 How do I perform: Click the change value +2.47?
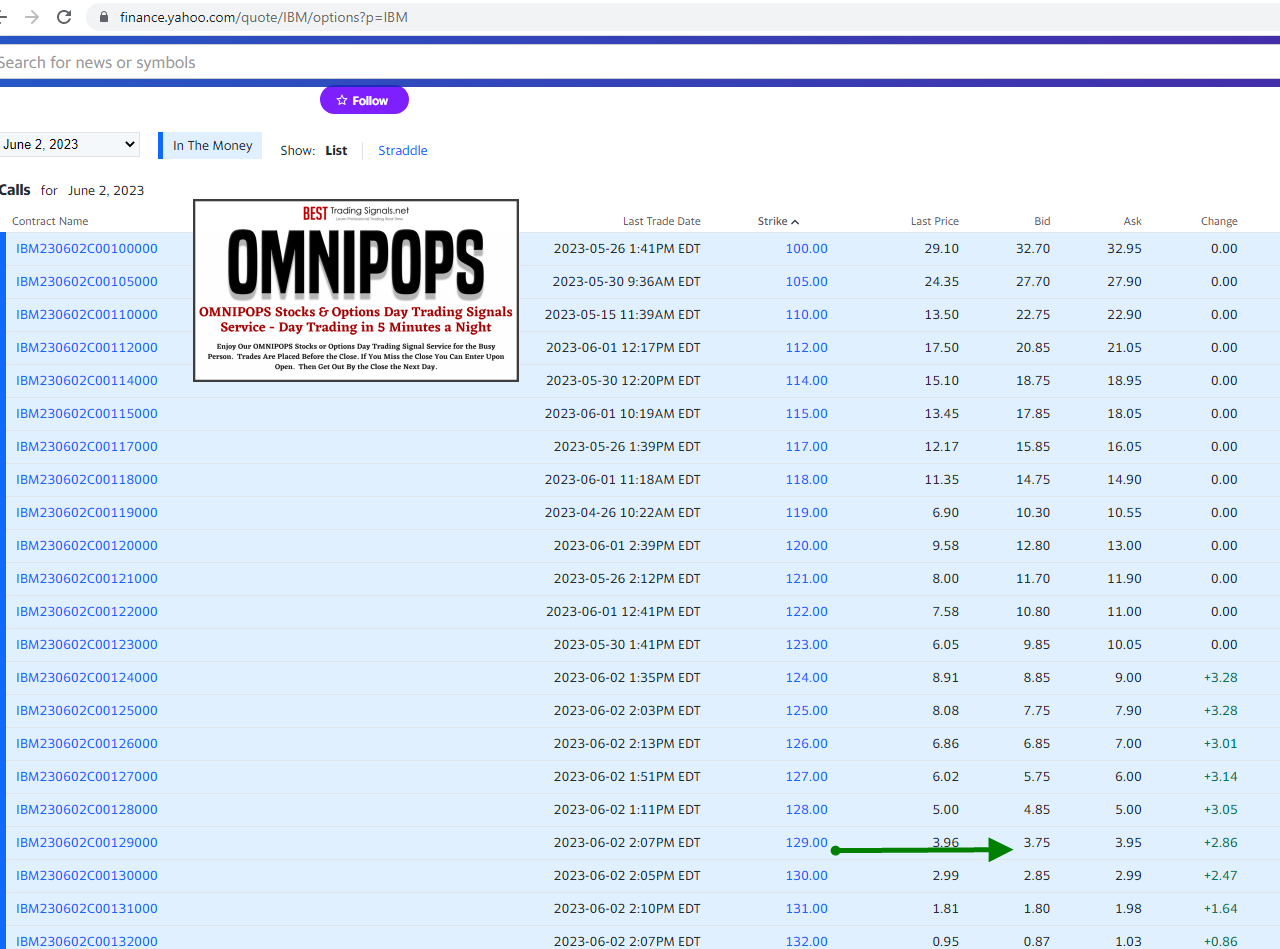[x=1221, y=876]
